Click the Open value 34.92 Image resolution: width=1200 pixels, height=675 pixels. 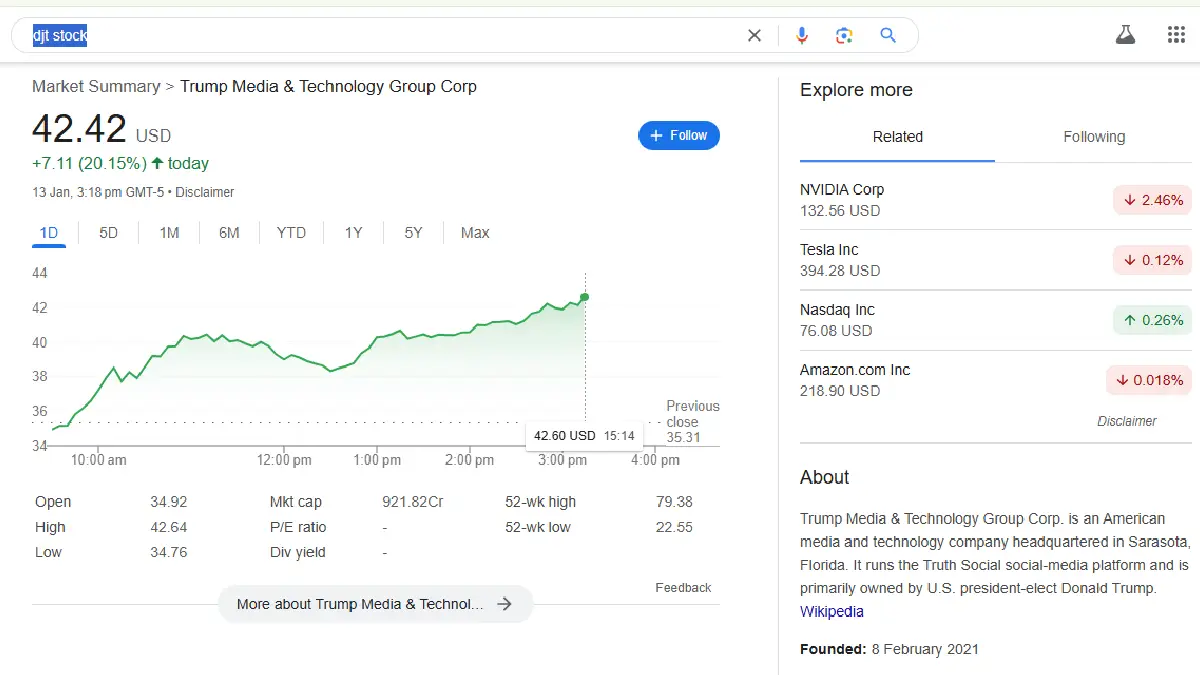pos(168,502)
